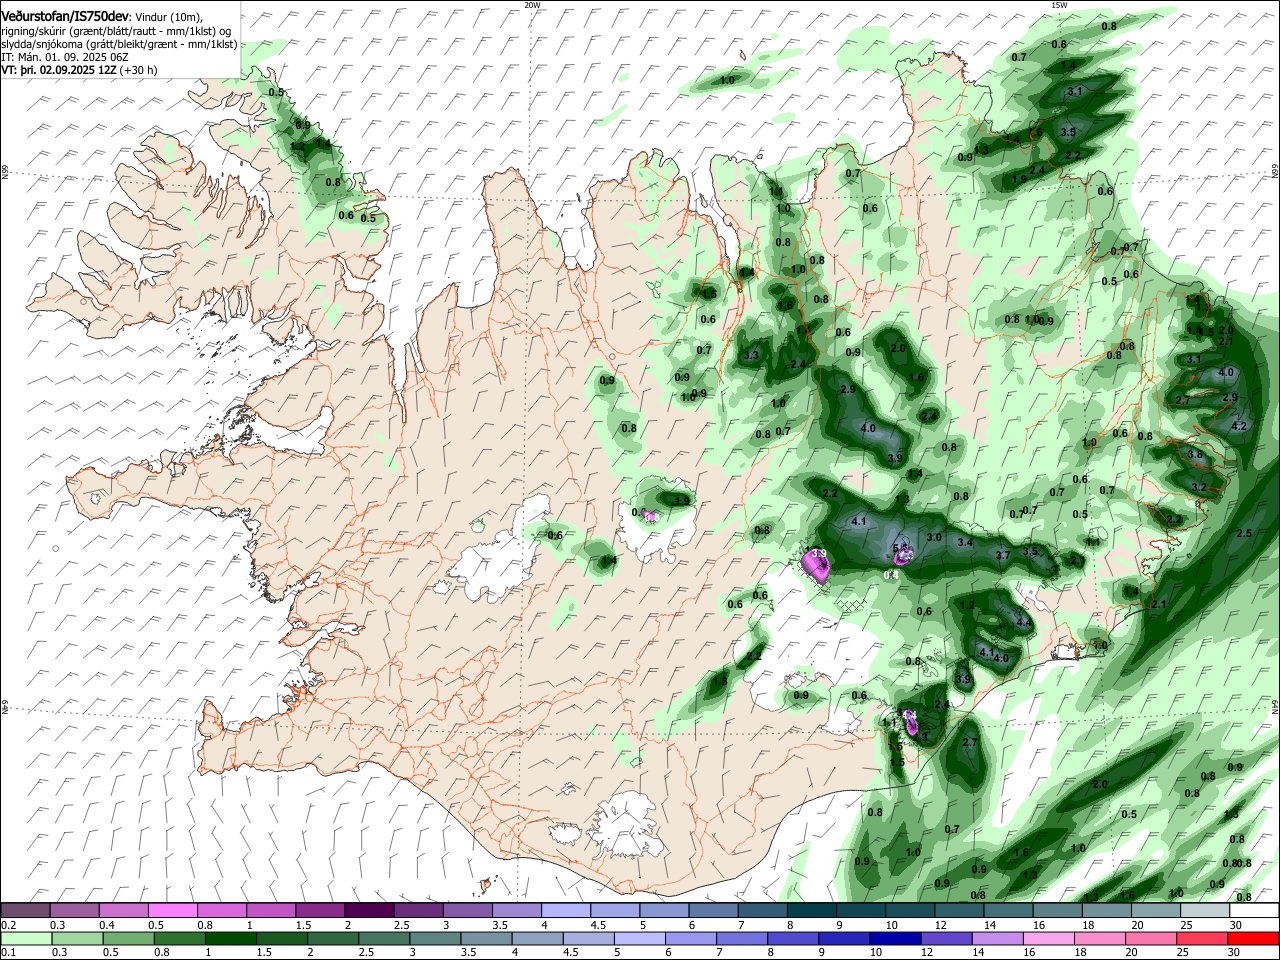Click the '4.4' precipitation value on the map
The width and height of the screenshot is (1280, 960).
[1023, 622]
